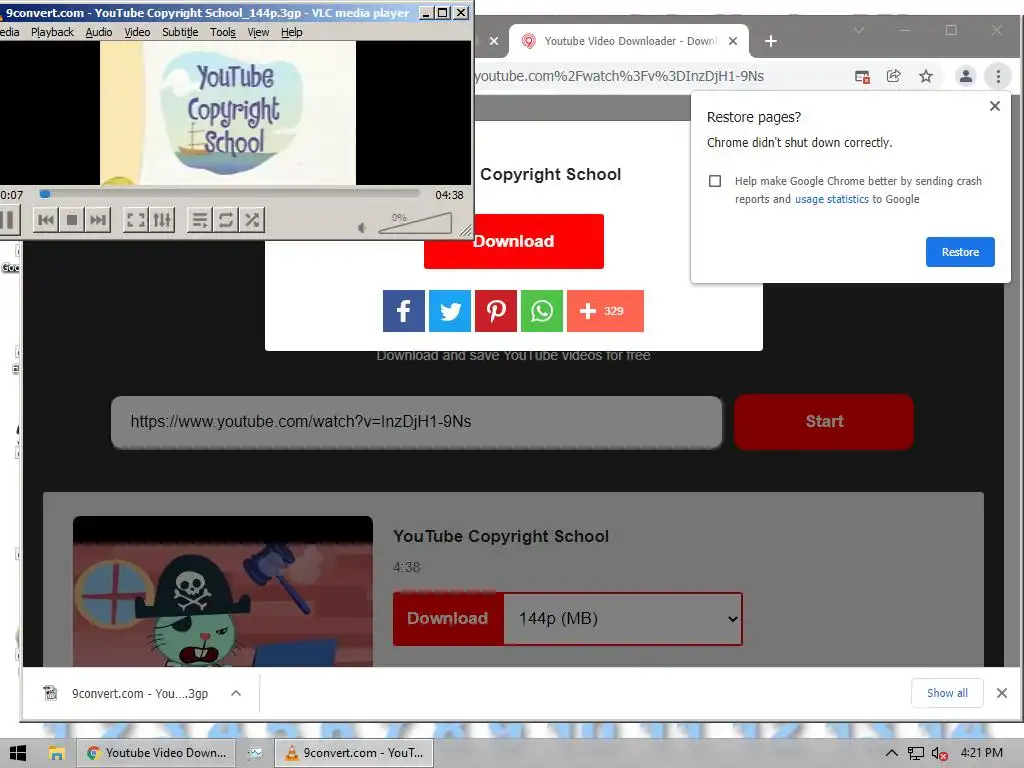Open the usage statistics link
The height and width of the screenshot is (768, 1024).
831,199
